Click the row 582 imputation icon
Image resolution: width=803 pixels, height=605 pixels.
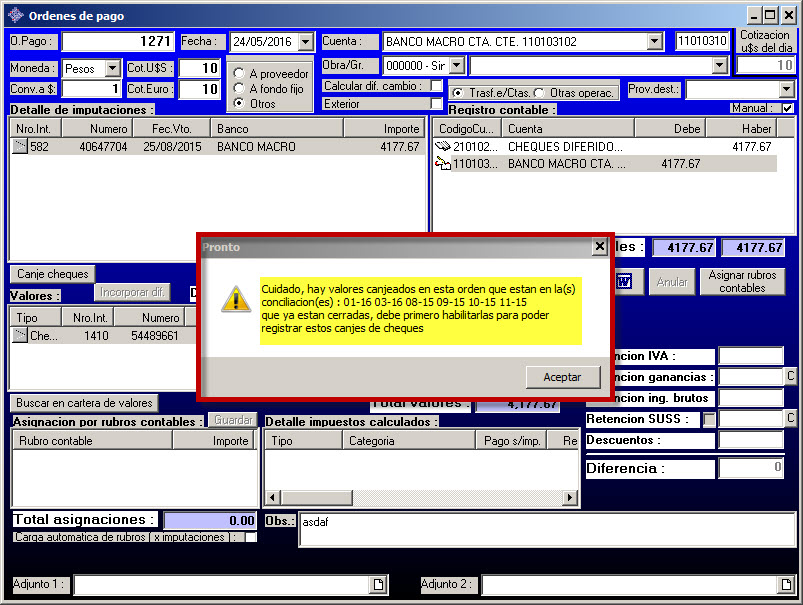[19, 146]
